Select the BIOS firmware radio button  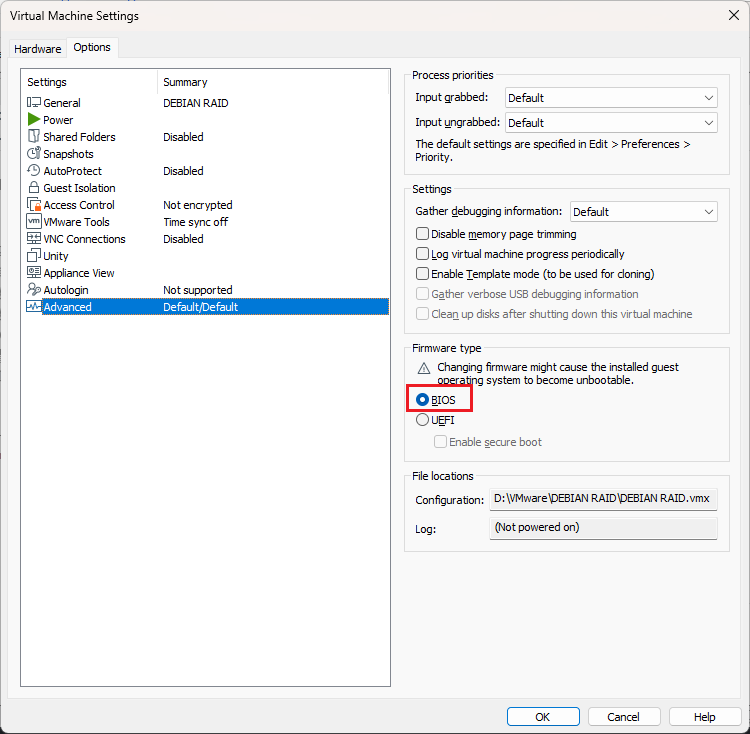[x=422, y=399]
